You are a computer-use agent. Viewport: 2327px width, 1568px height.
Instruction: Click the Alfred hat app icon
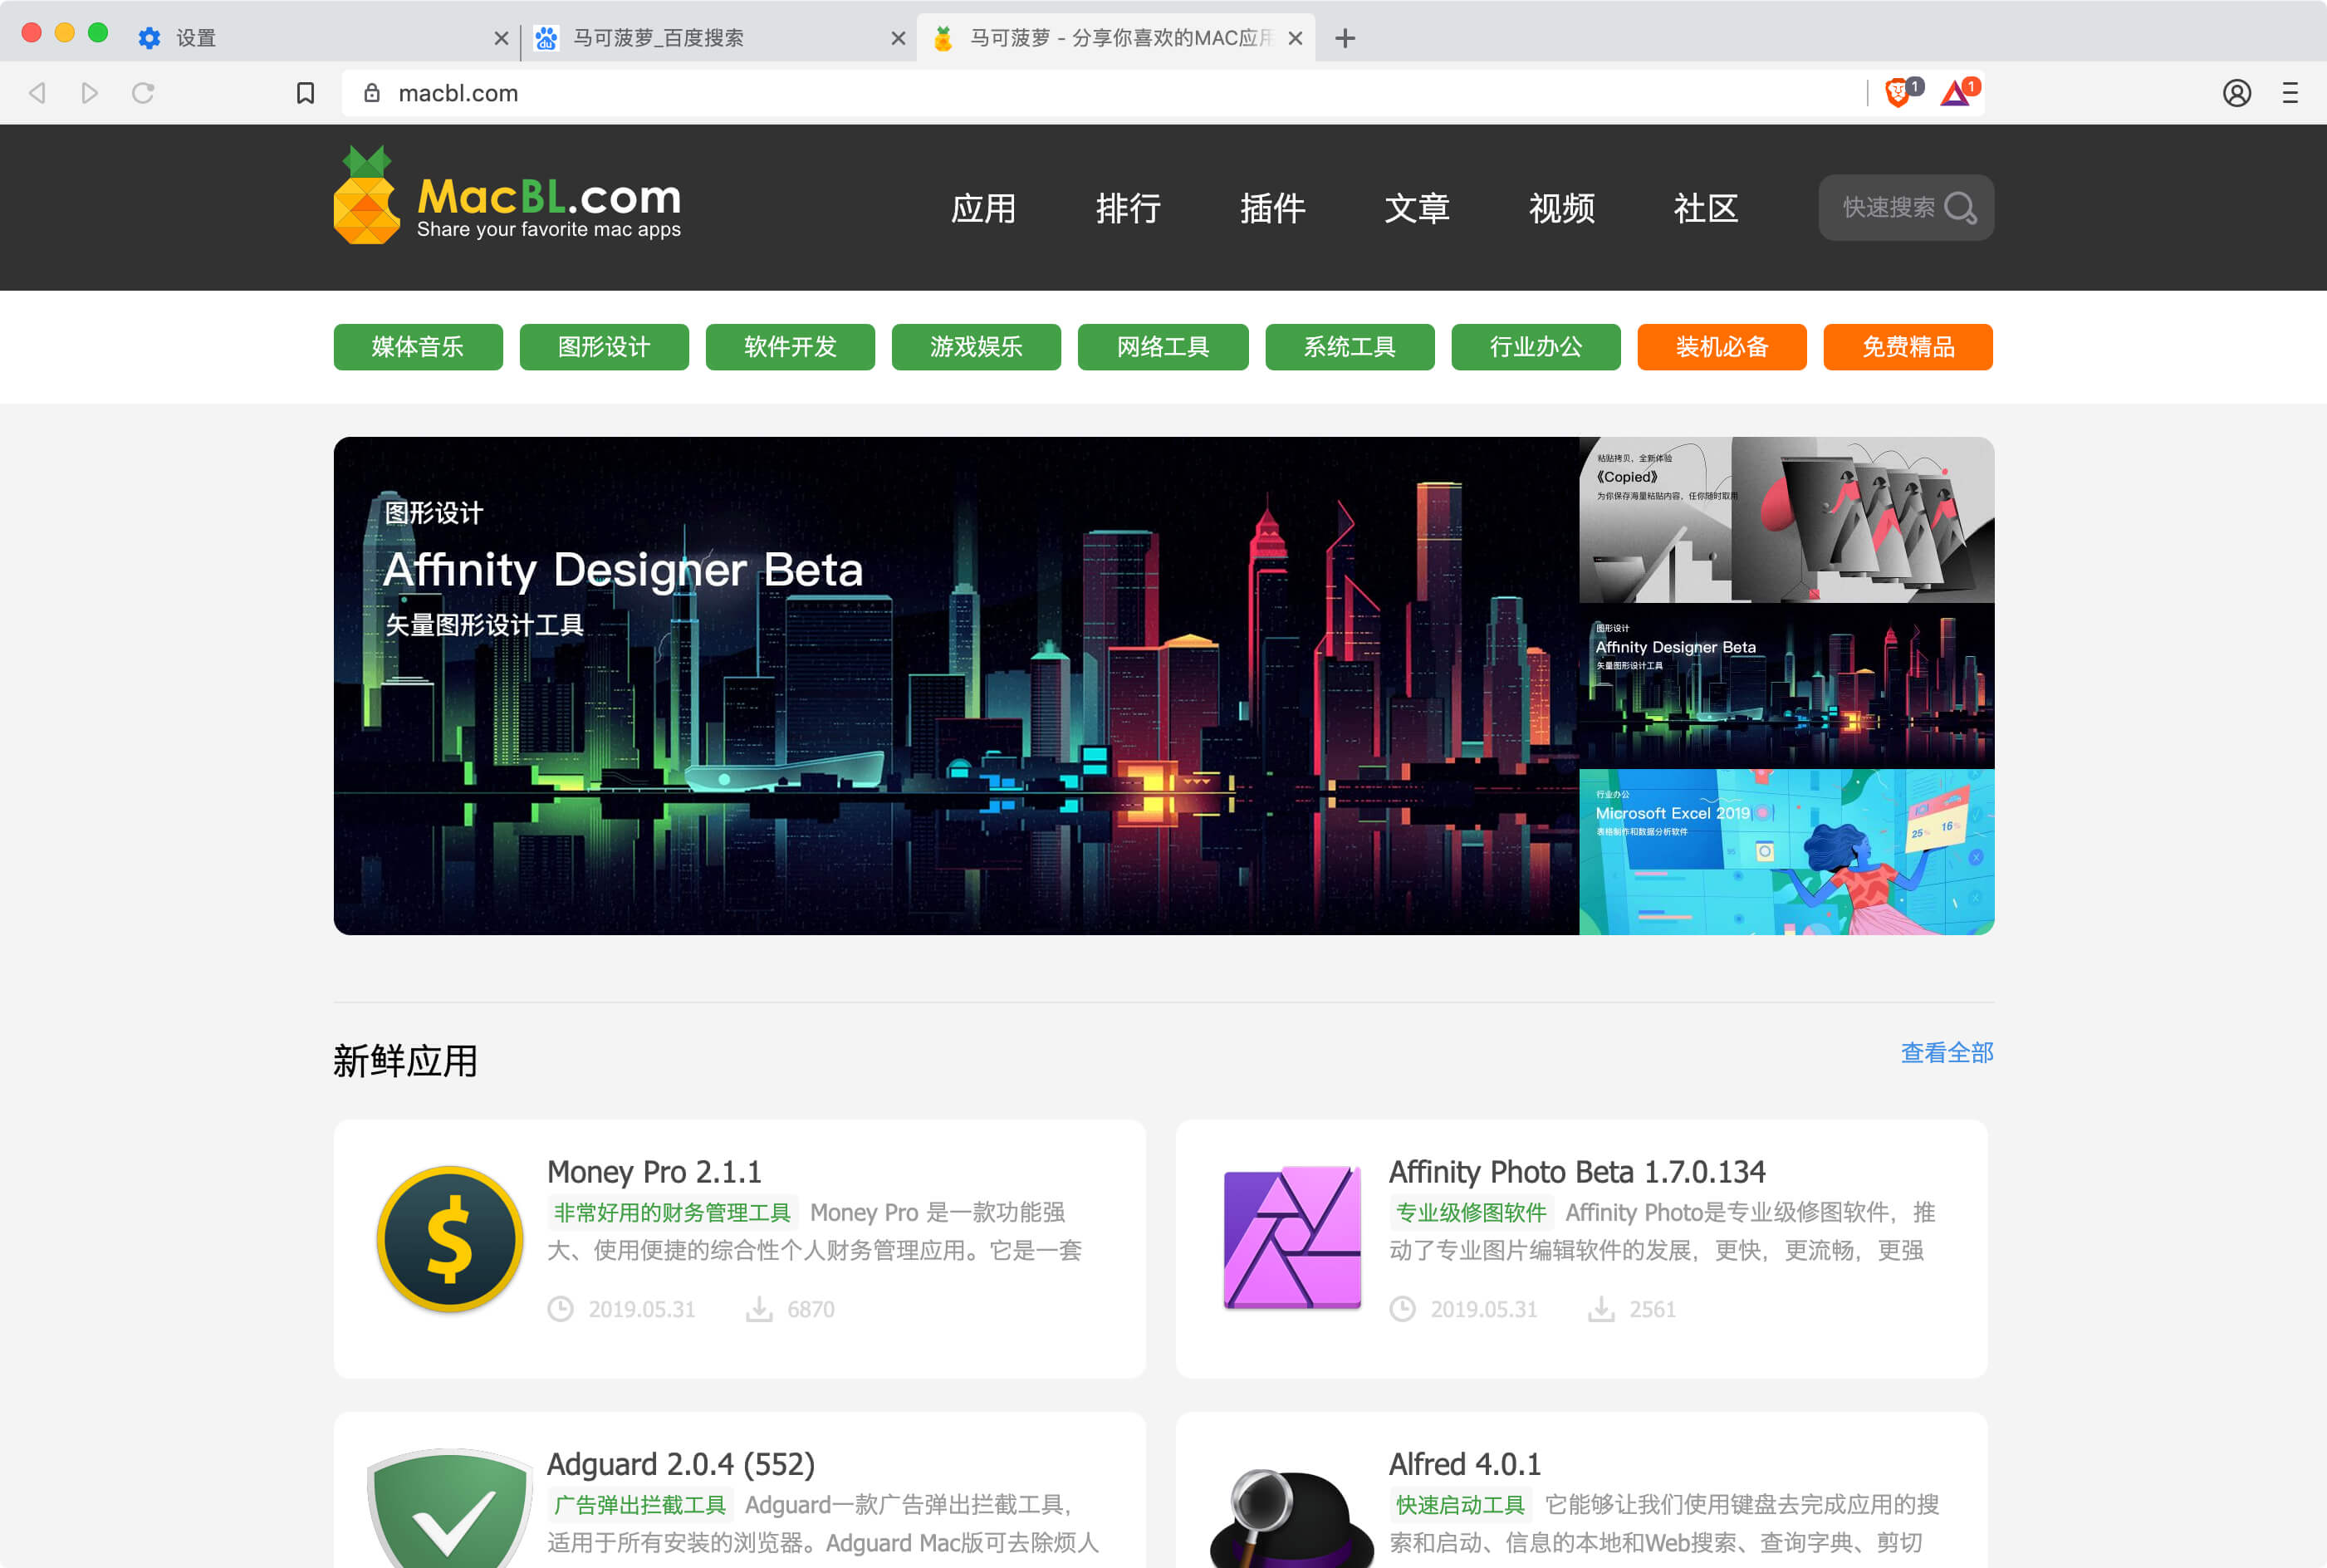click(x=1291, y=1518)
